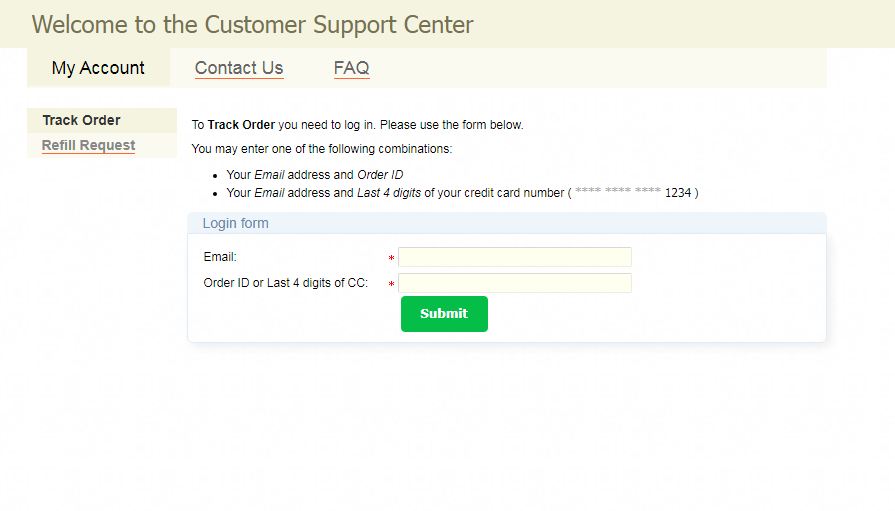The image size is (895, 511).
Task: Click the masked credit card example ending in 1234
Action: [633, 192]
